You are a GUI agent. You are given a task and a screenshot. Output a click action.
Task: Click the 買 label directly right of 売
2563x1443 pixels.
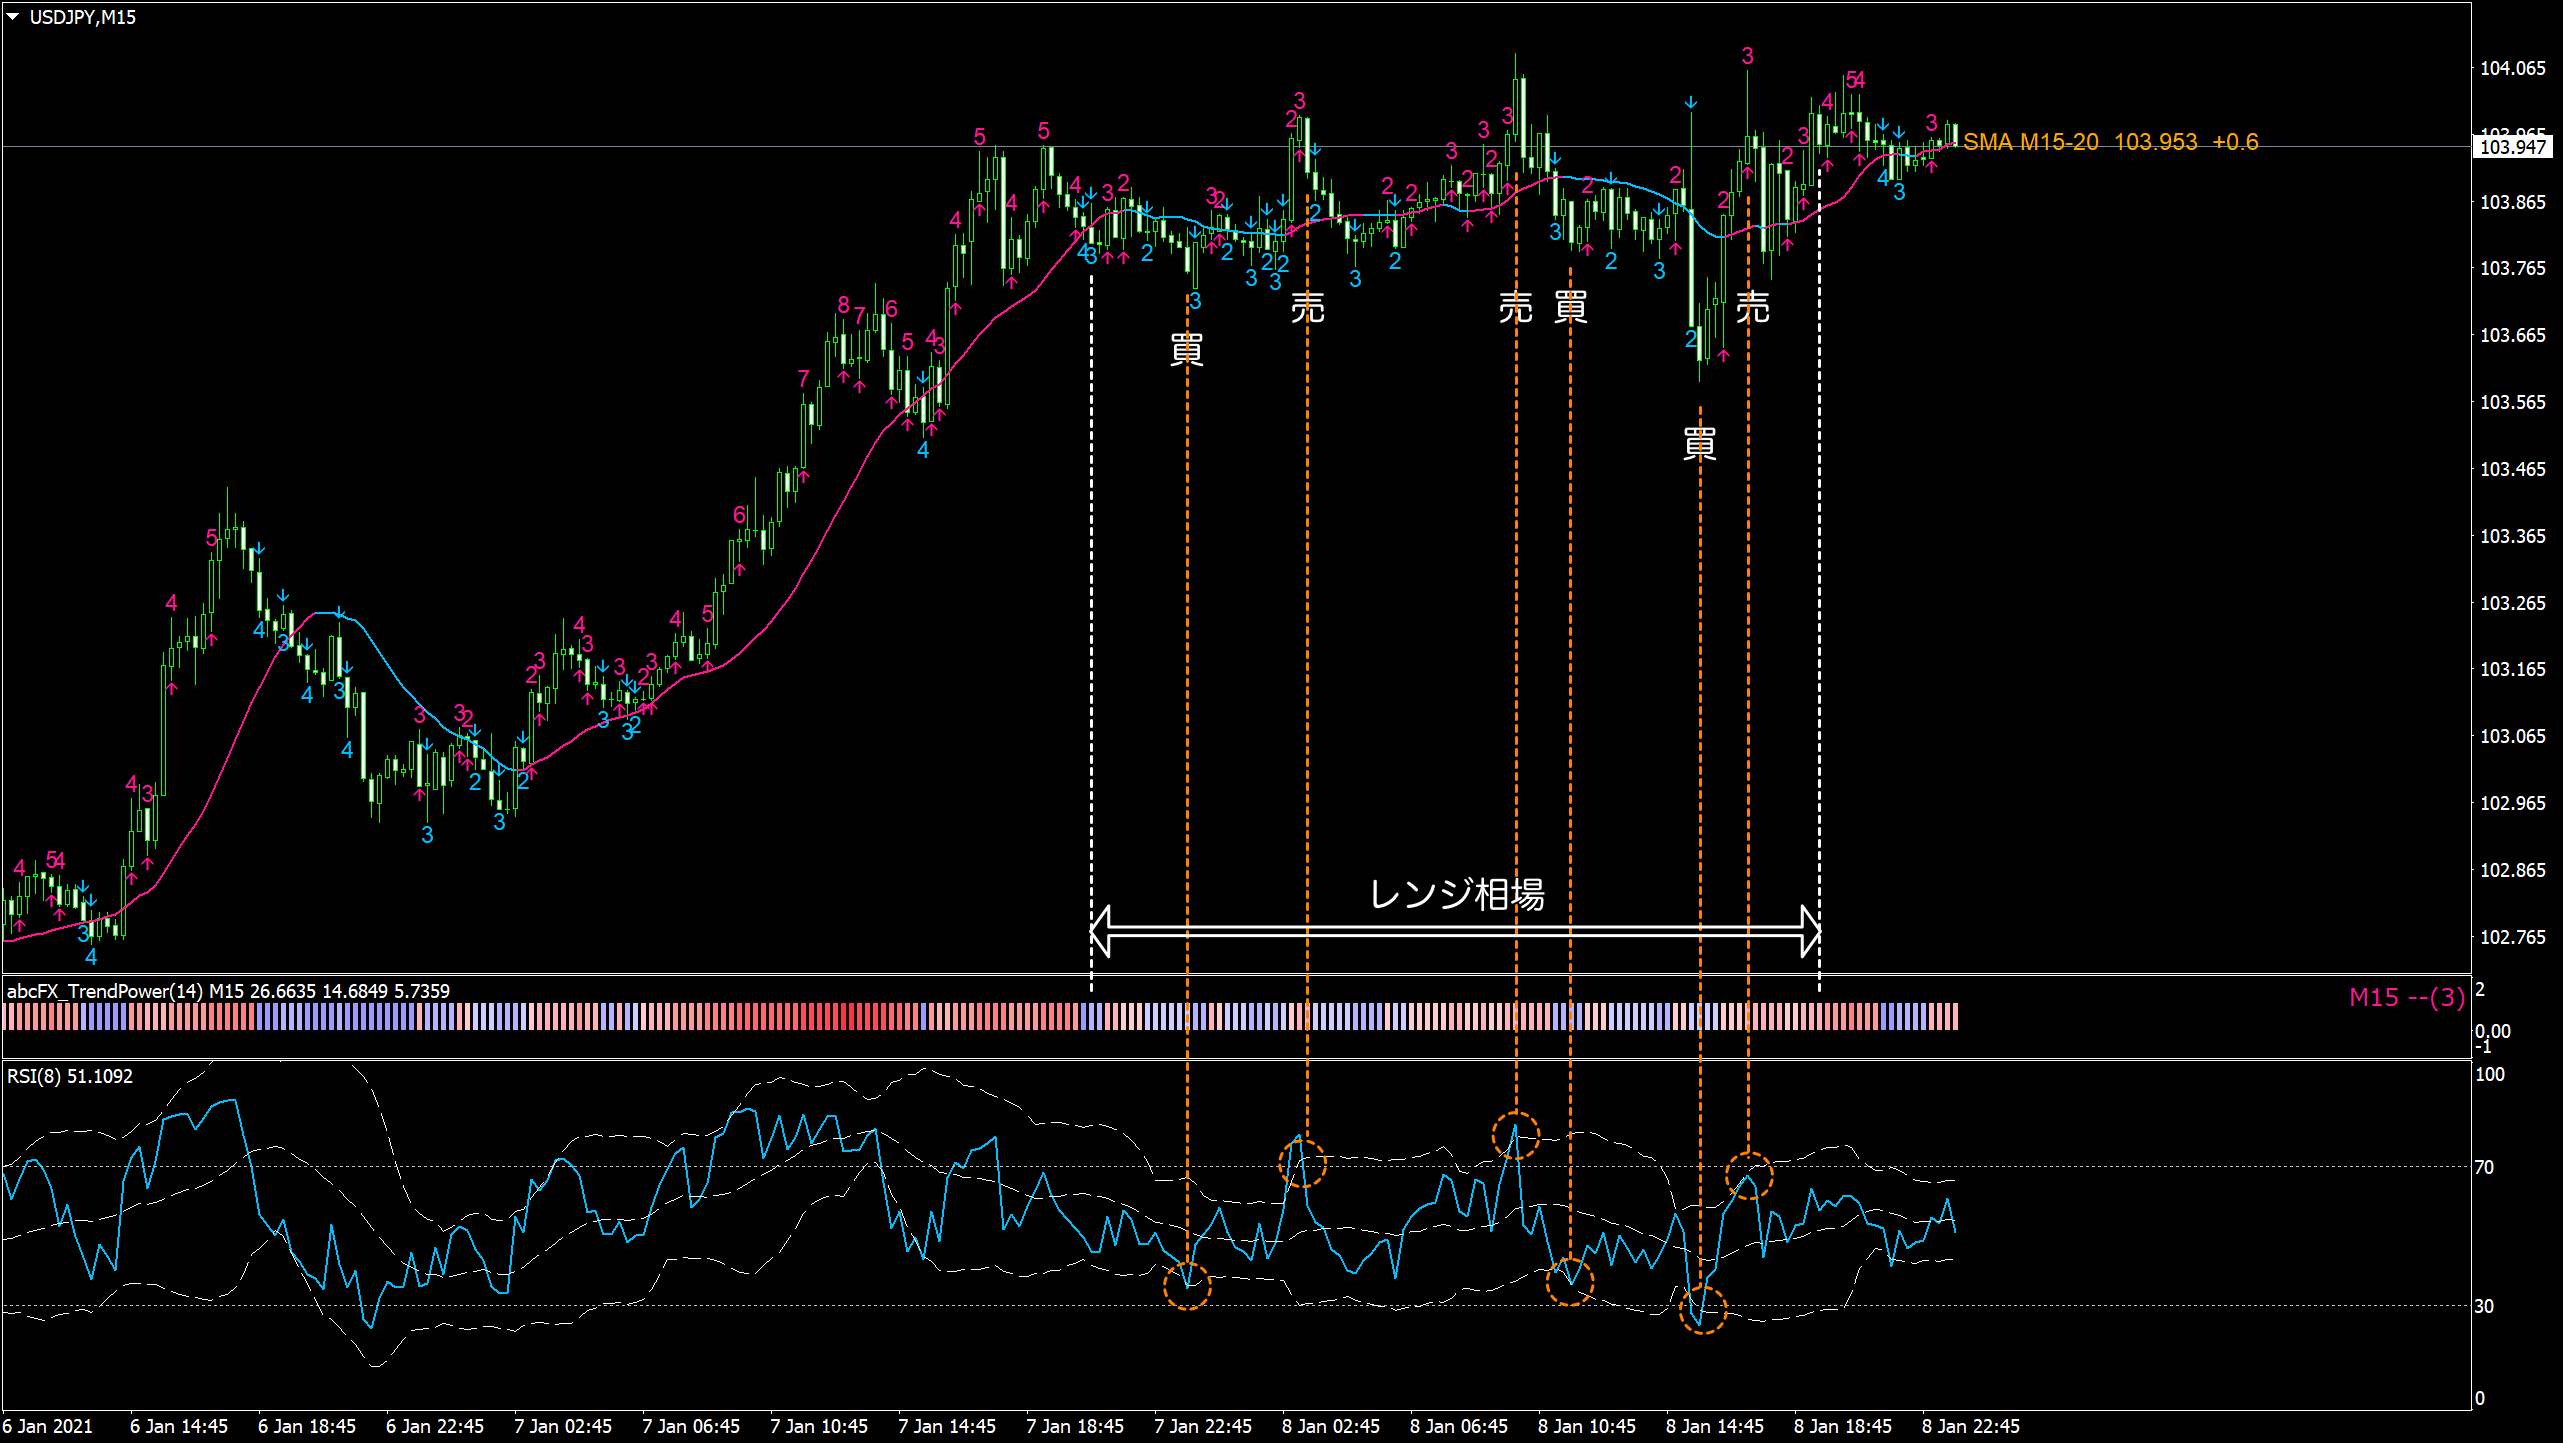(x=1570, y=307)
